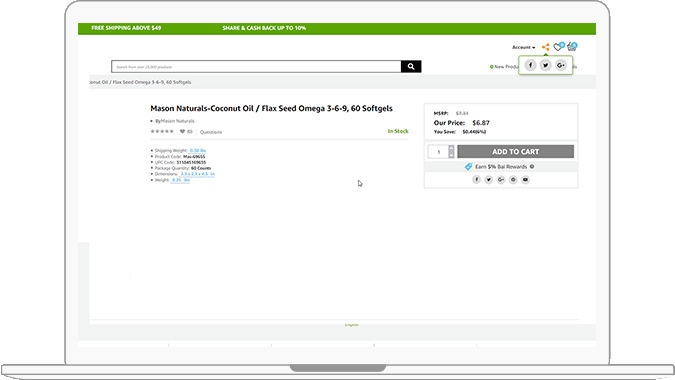Open the wishlist heart icon in header

pos(558,47)
